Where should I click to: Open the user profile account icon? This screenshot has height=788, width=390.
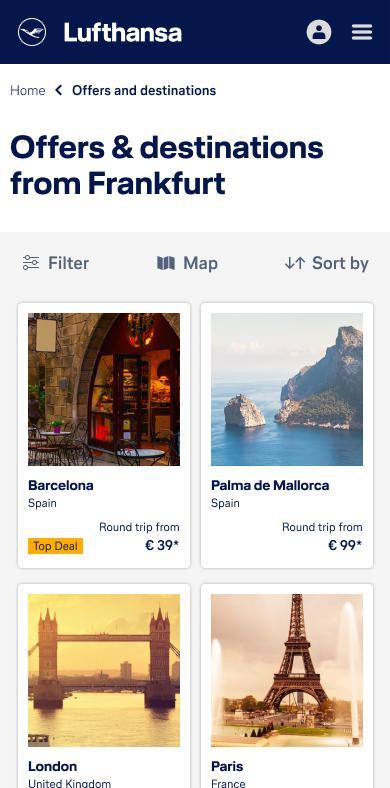(x=319, y=32)
